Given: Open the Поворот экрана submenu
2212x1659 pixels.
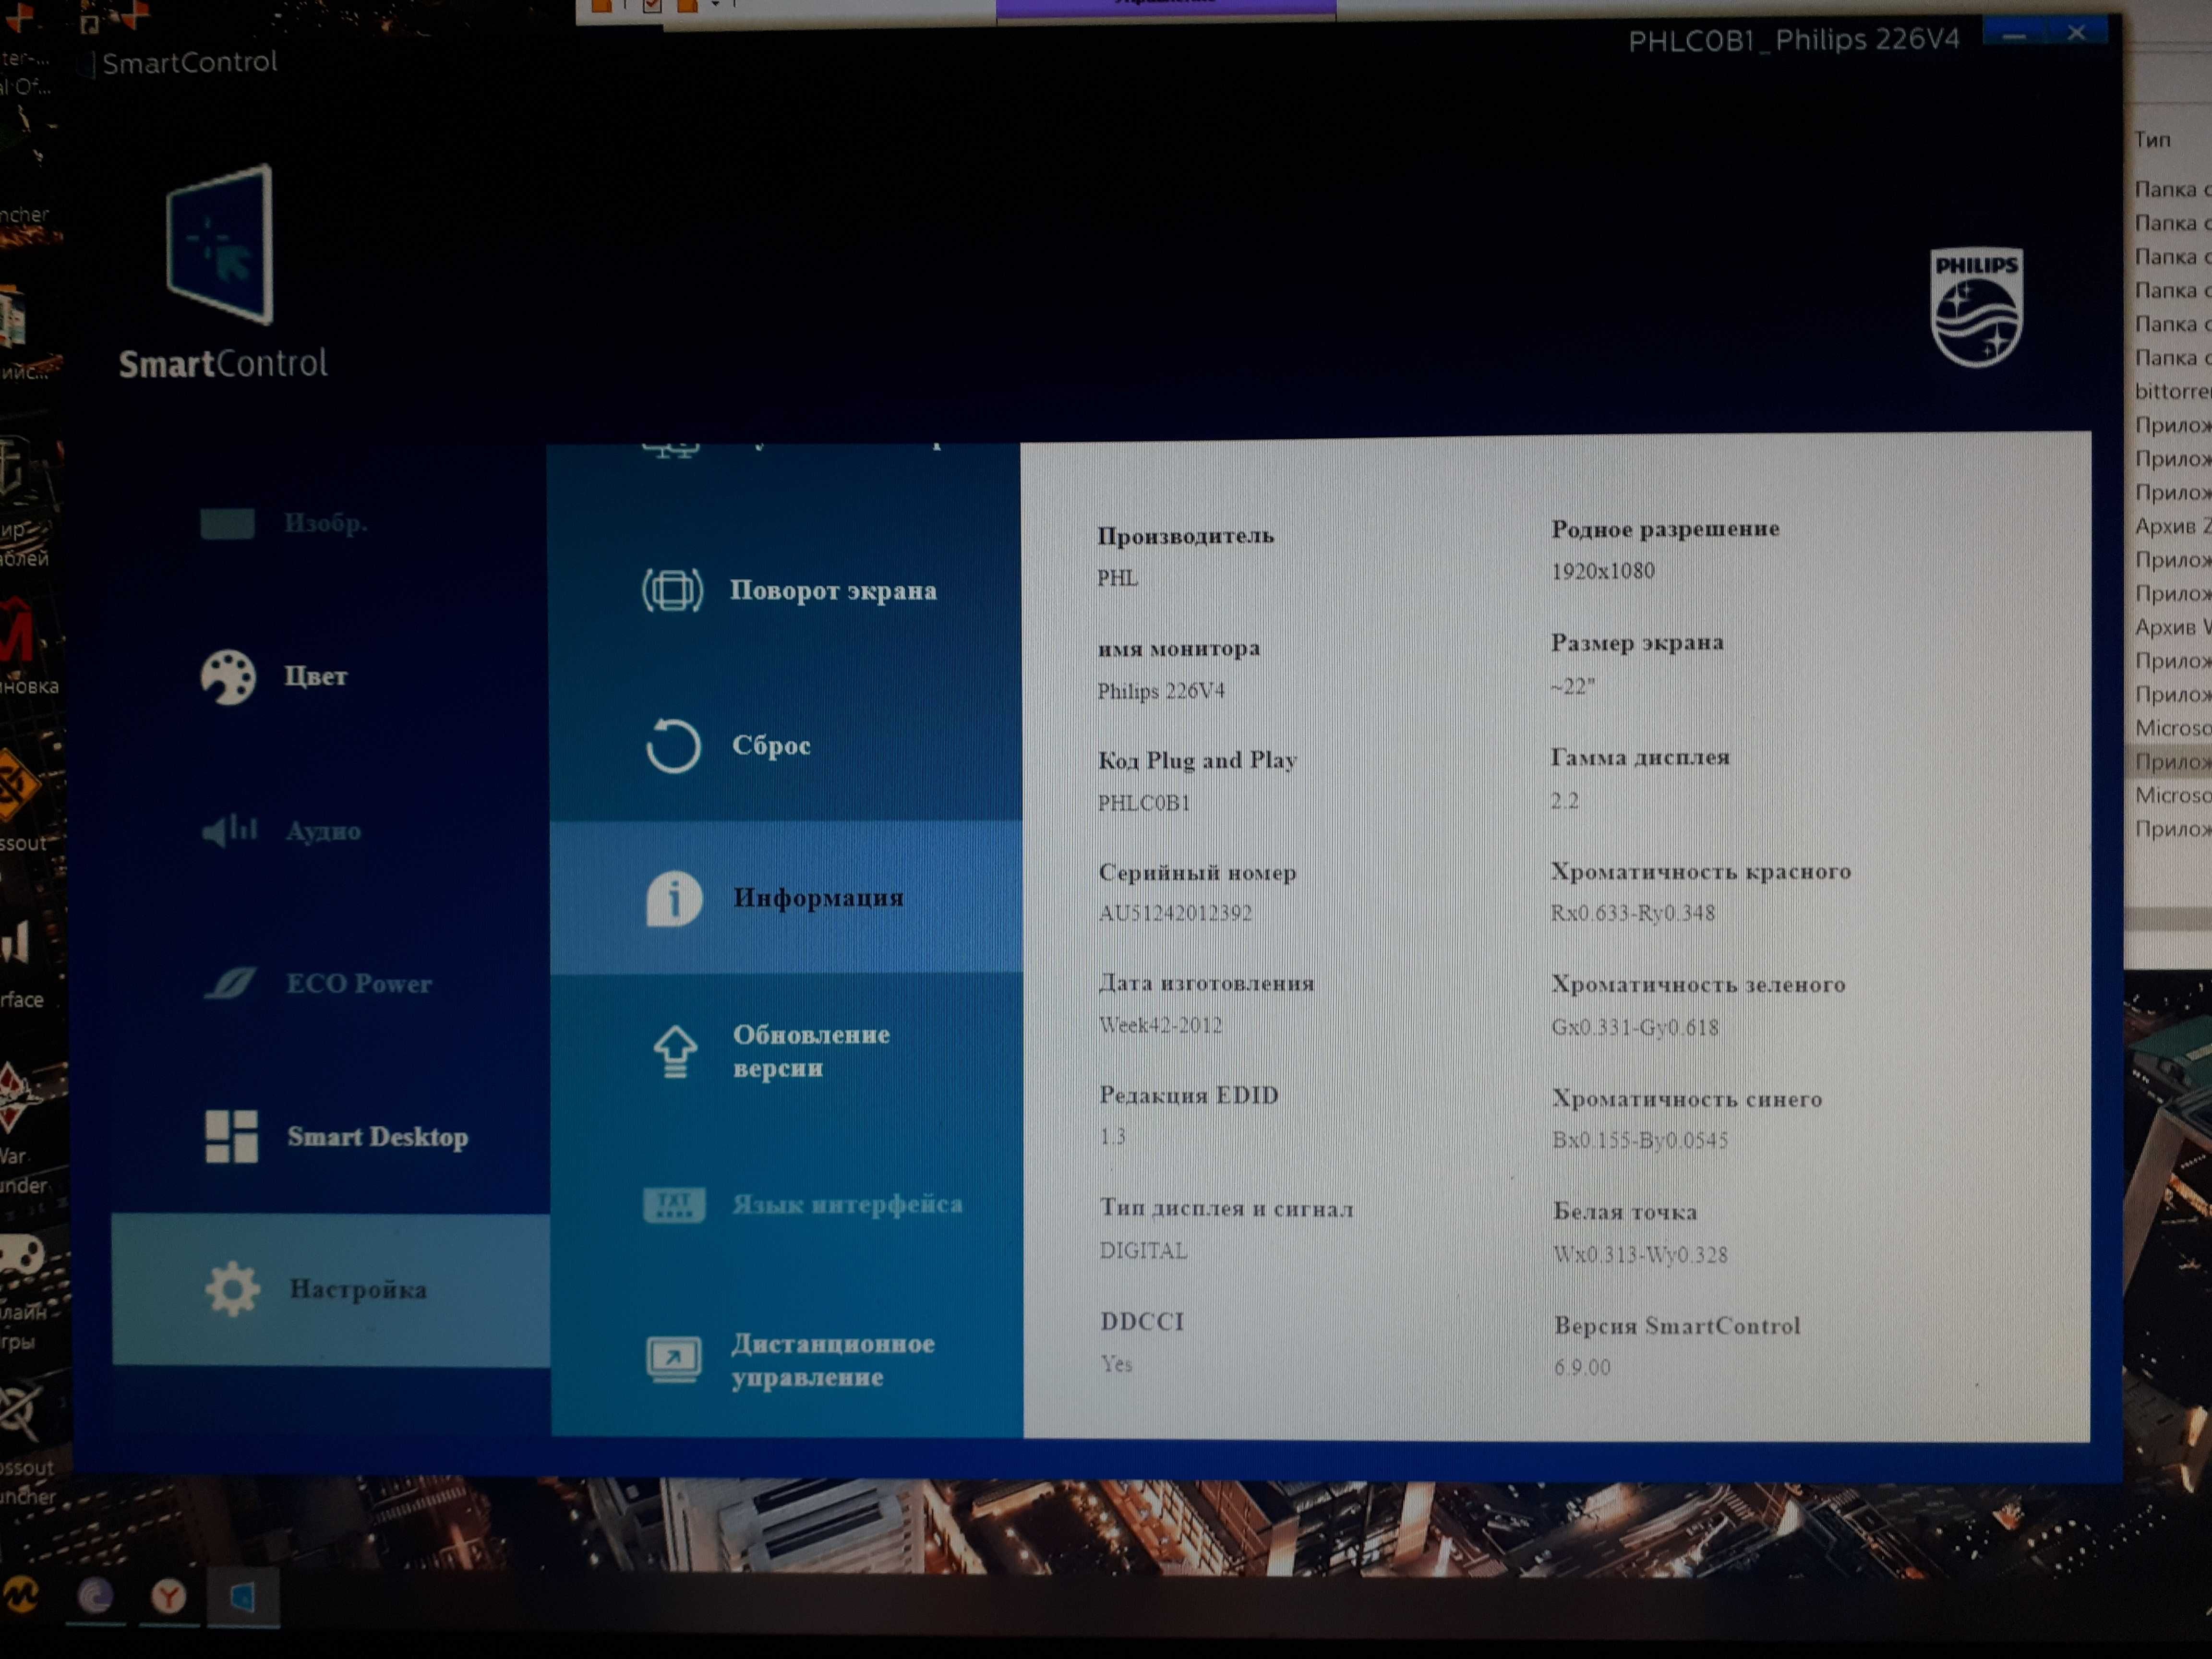Looking at the screenshot, I should pos(785,590).
